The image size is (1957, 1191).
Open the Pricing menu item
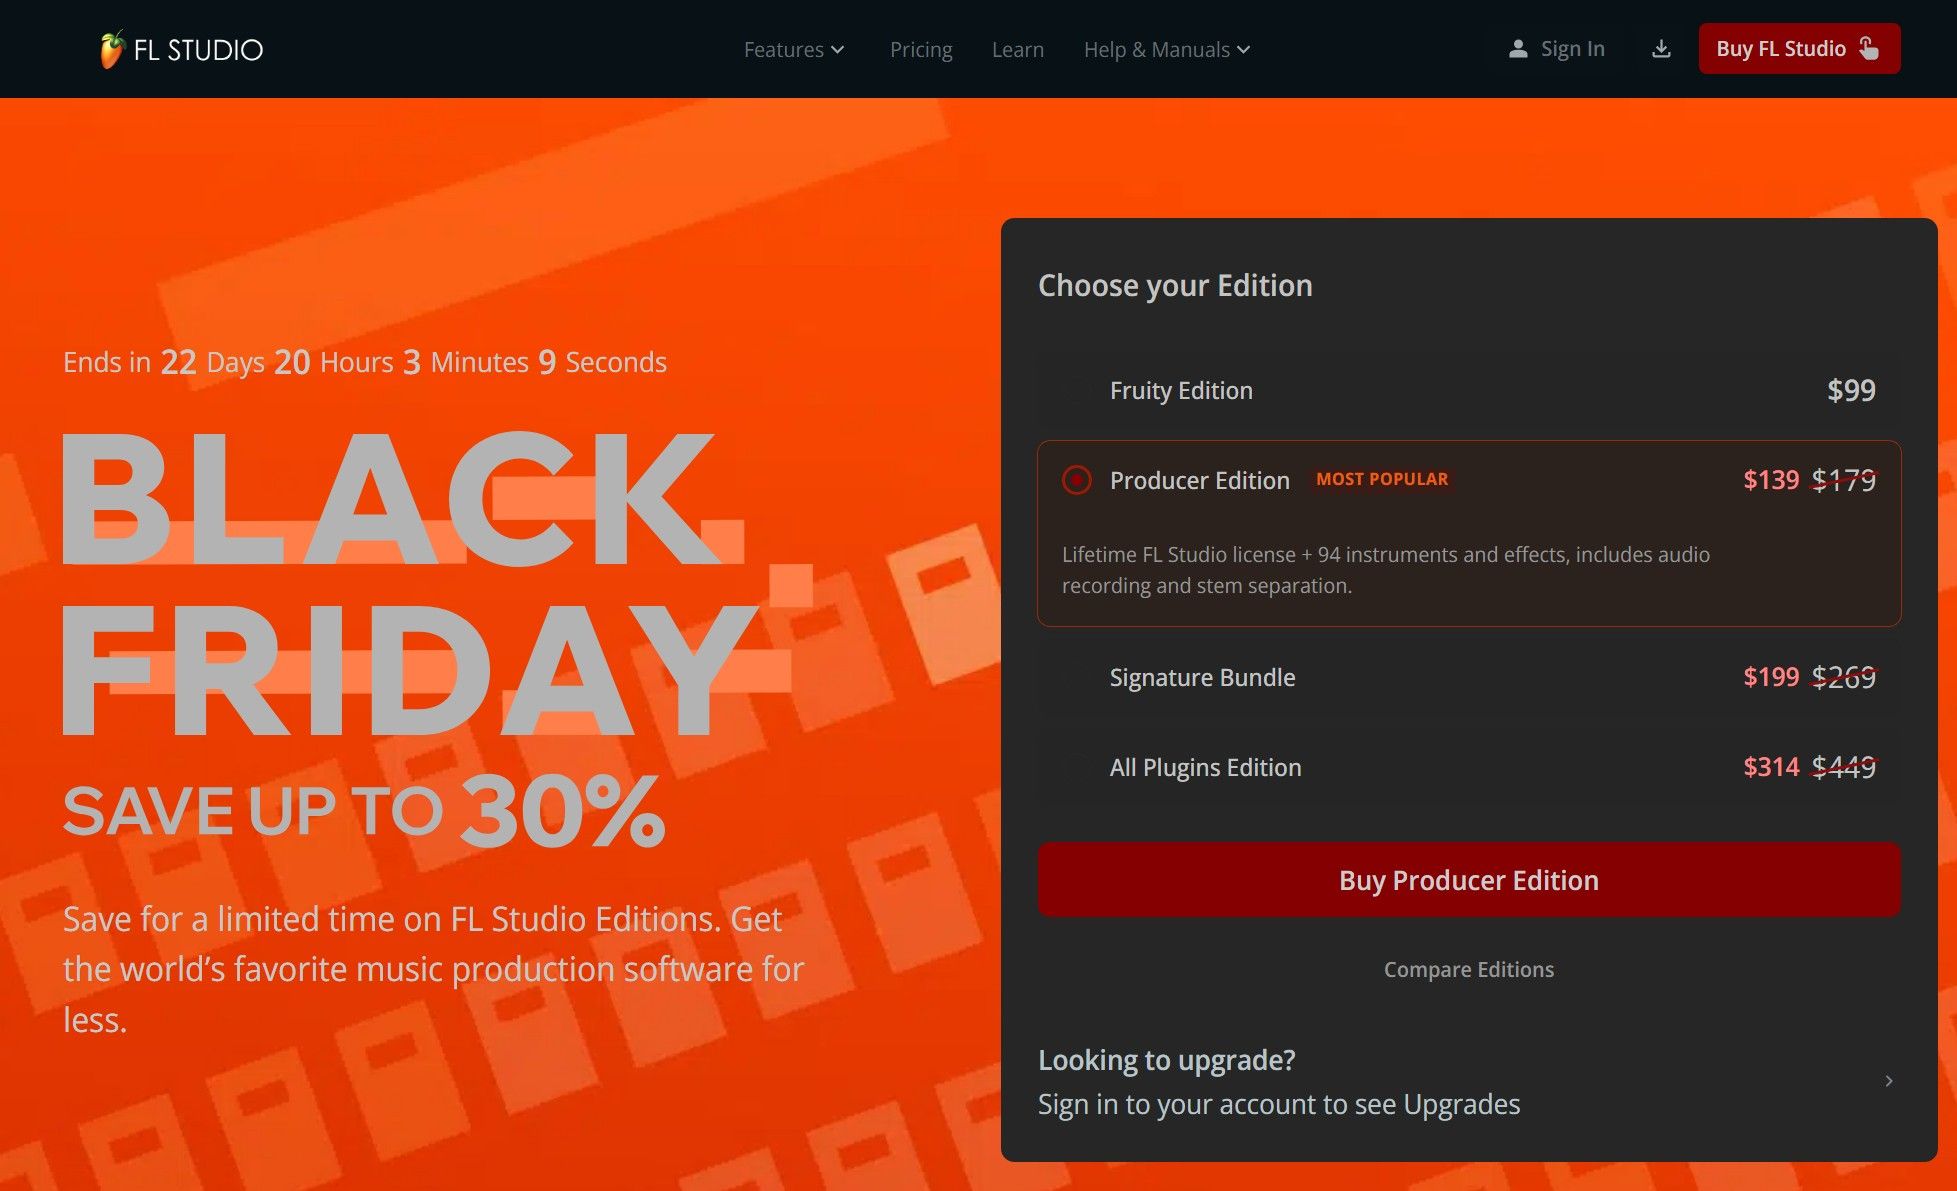point(921,49)
